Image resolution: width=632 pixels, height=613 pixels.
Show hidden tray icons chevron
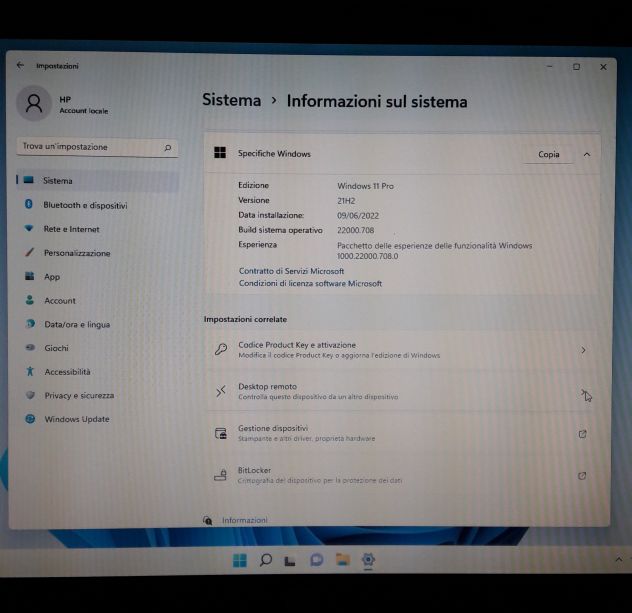(619, 559)
